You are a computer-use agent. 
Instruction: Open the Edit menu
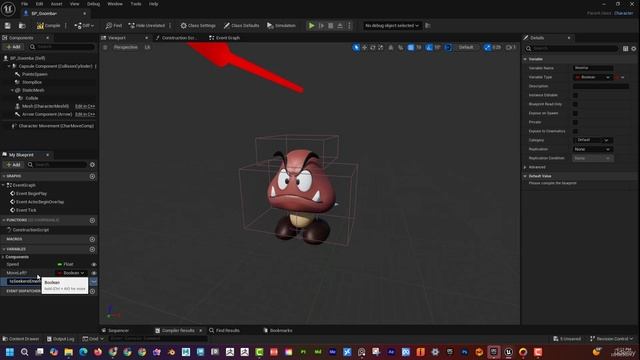[39, 4]
